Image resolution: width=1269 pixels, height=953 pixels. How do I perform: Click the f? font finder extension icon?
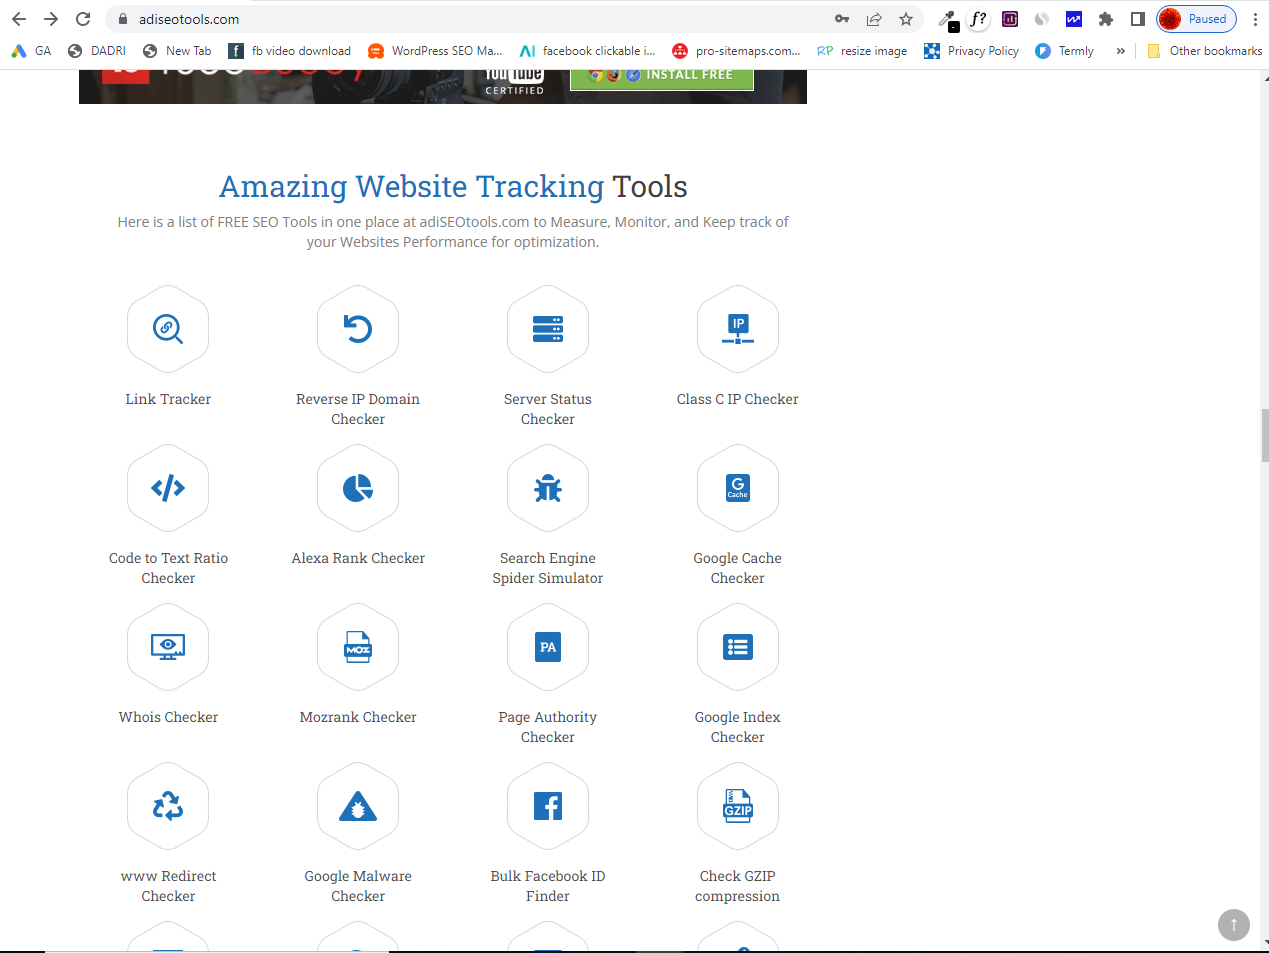pos(979,19)
